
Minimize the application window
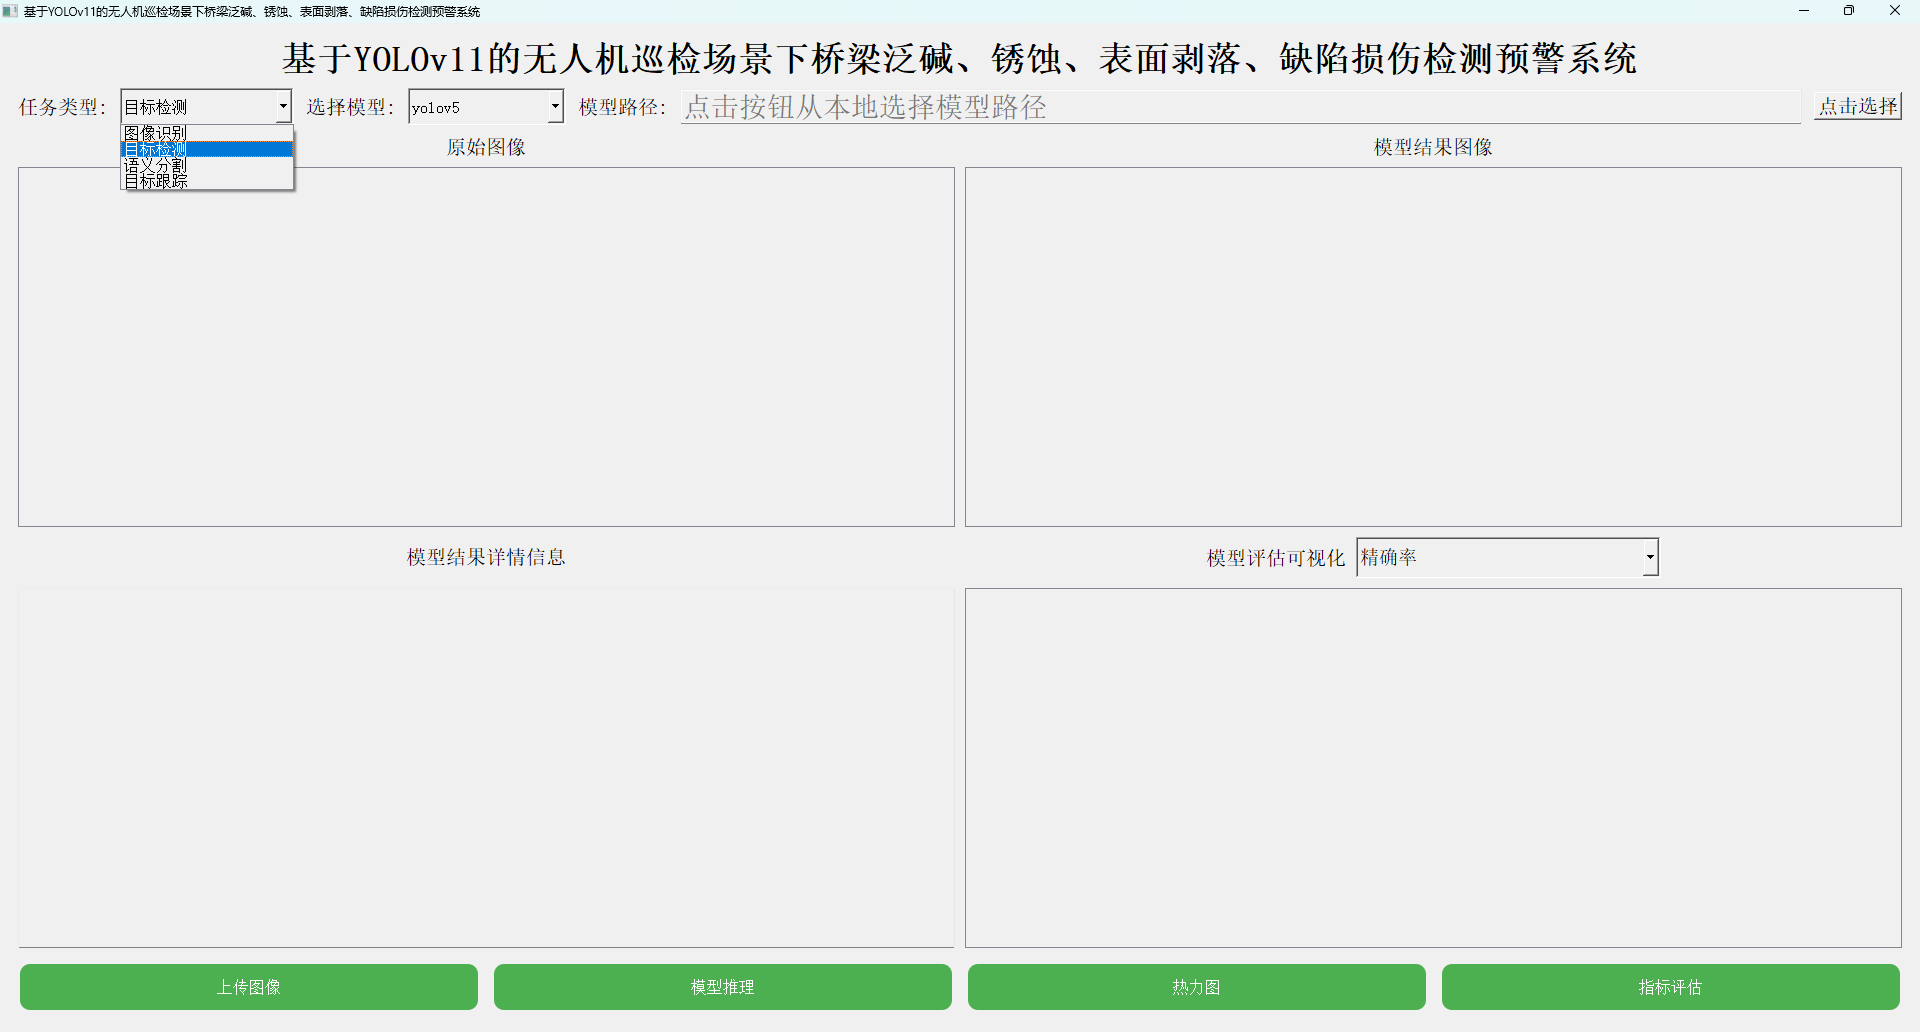(1804, 11)
